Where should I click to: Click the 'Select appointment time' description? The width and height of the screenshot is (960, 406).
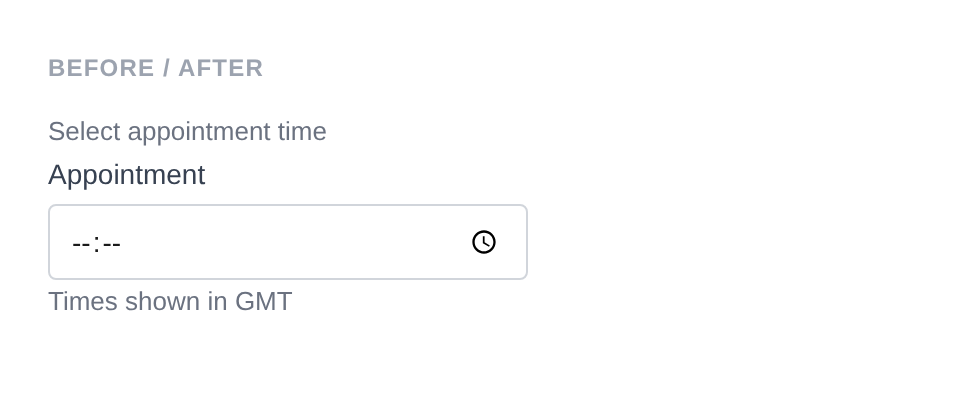pyautogui.click(x=187, y=132)
